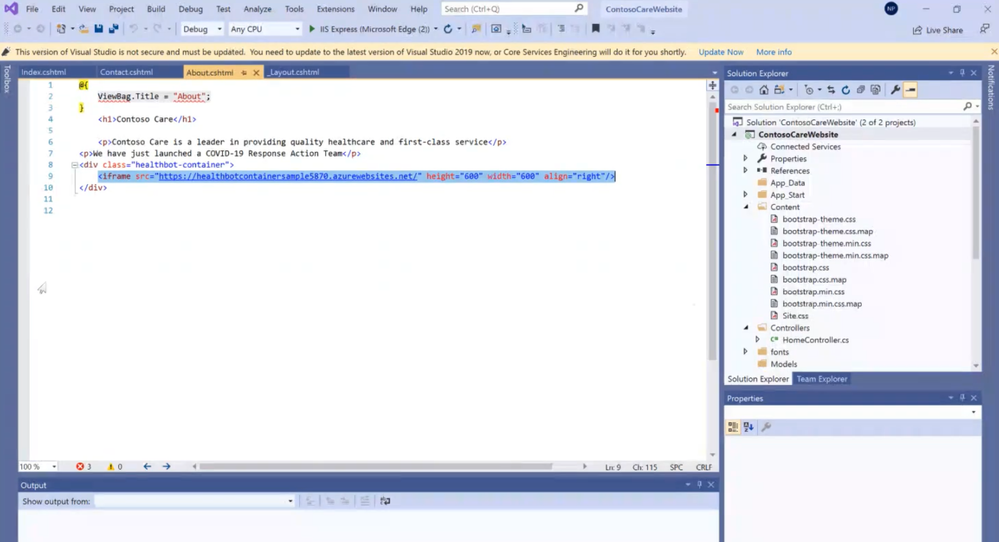Navigate backward with the left arrow in editor status
The width and height of the screenshot is (999, 542).
[147, 467]
